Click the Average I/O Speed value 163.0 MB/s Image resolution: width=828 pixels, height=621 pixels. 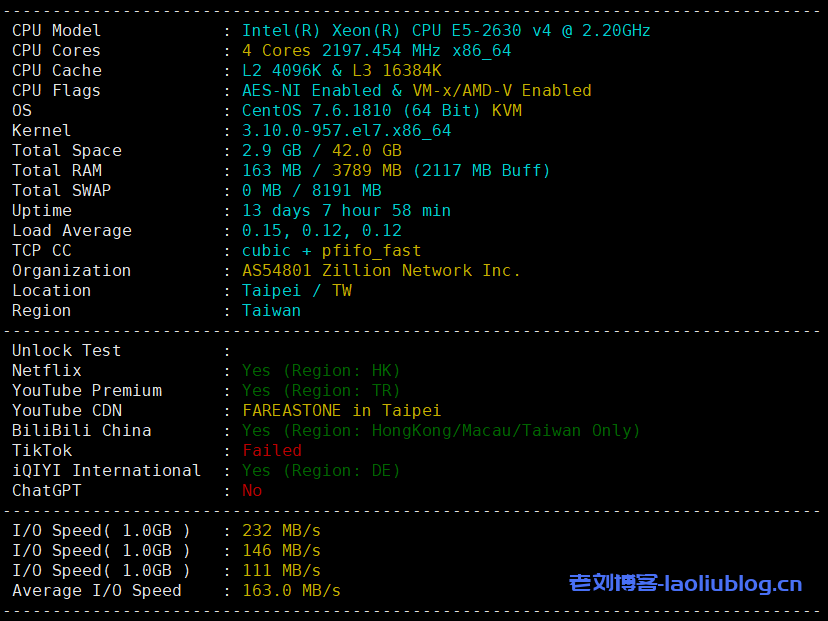[291, 591]
